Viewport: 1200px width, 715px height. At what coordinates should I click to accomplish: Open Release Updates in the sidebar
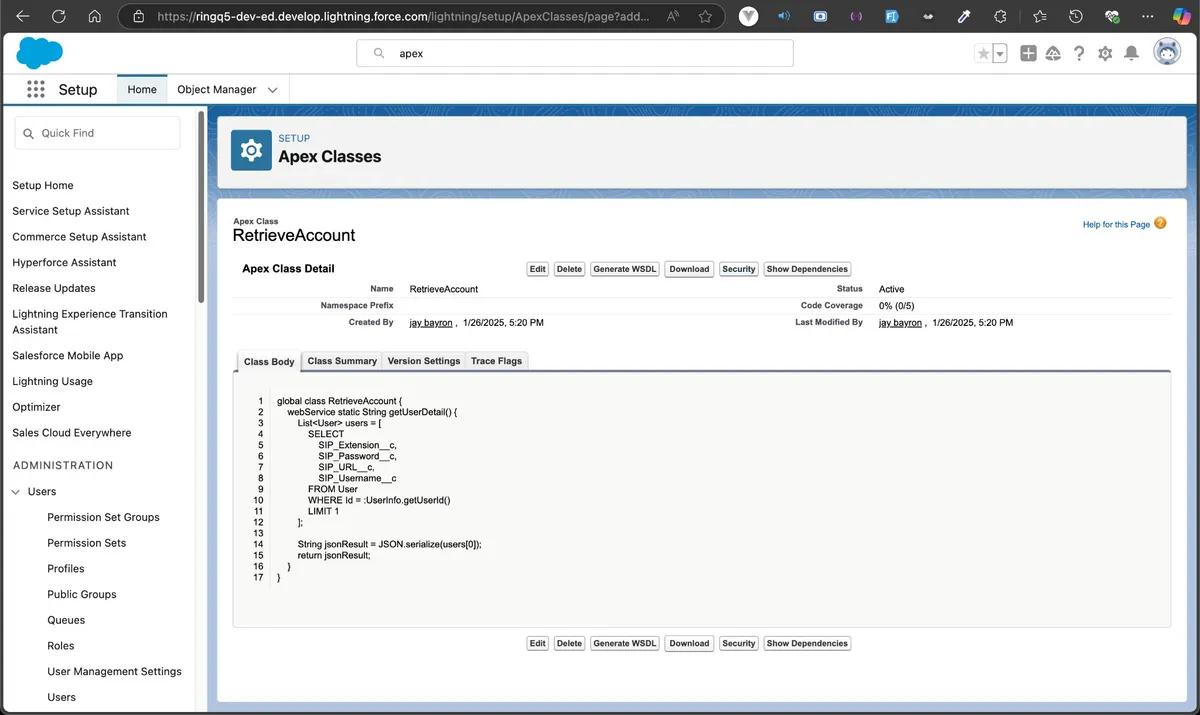pyautogui.click(x=54, y=288)
